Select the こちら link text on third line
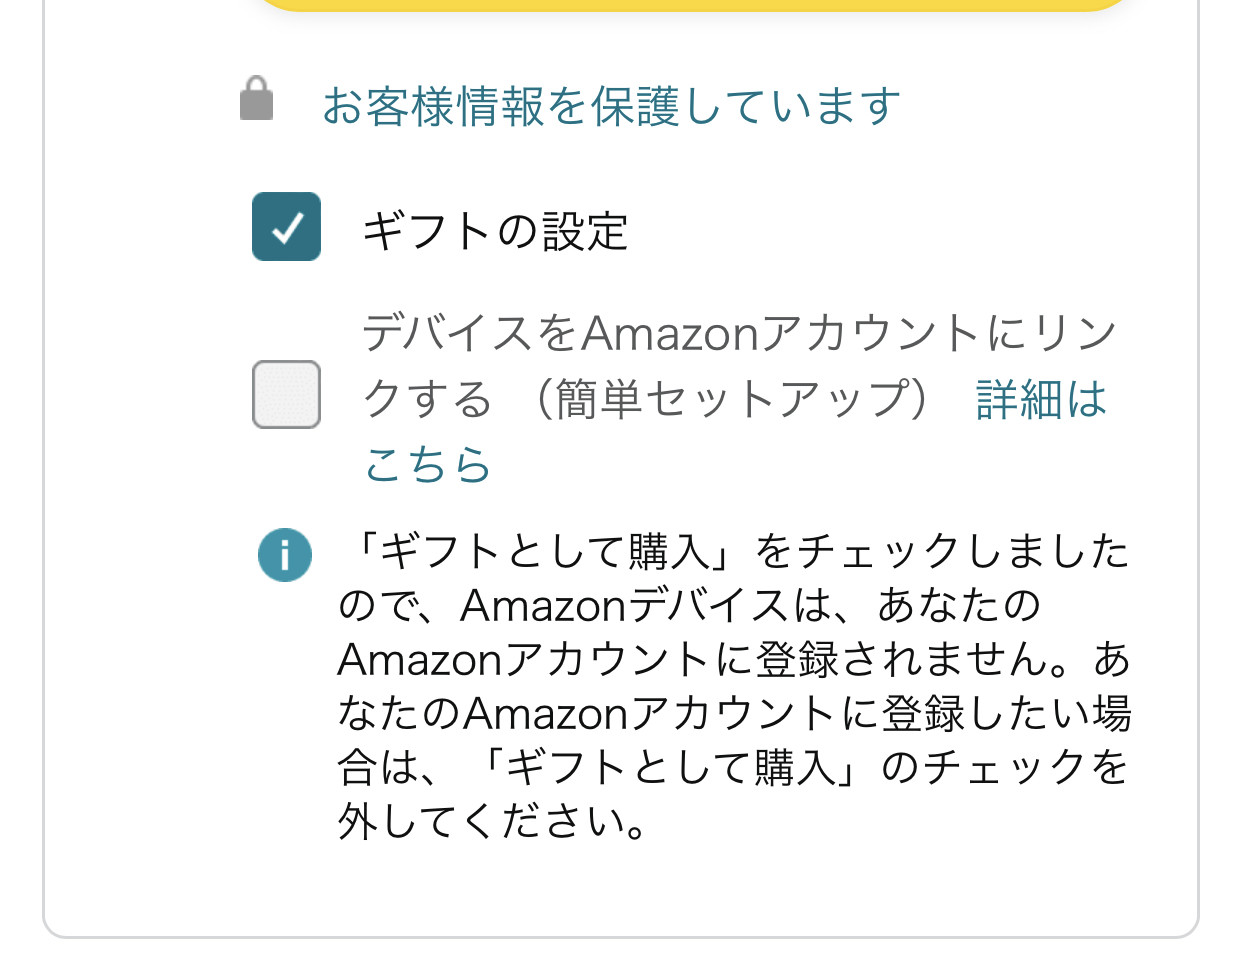The width and height of the screenshot is (1242, 963). point(428,465)
